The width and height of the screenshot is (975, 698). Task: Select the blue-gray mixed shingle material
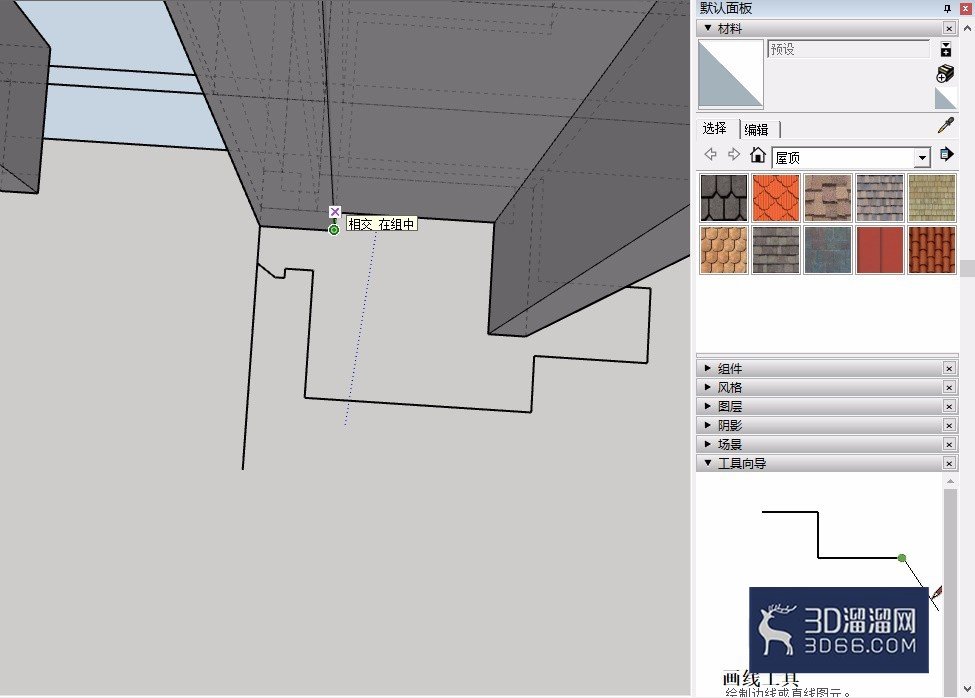tap(880, 198)
